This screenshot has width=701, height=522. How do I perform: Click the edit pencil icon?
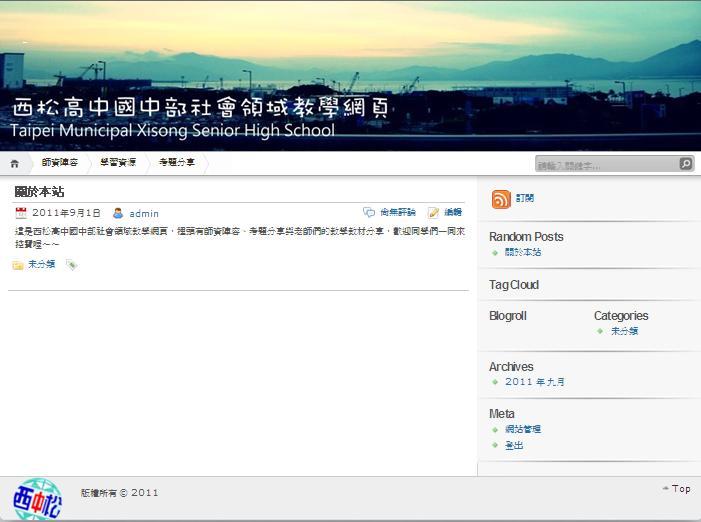(433, 212)
